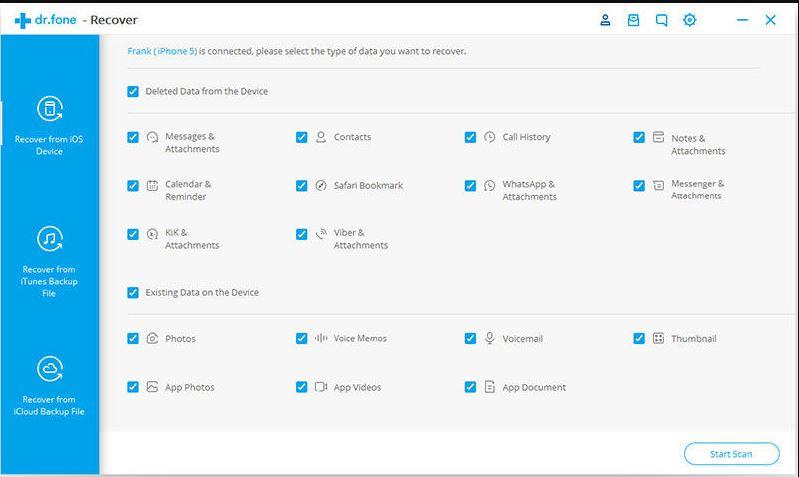Toggle the Messages & Attachments checkbox
799x477 pixels.
(133, 137)
